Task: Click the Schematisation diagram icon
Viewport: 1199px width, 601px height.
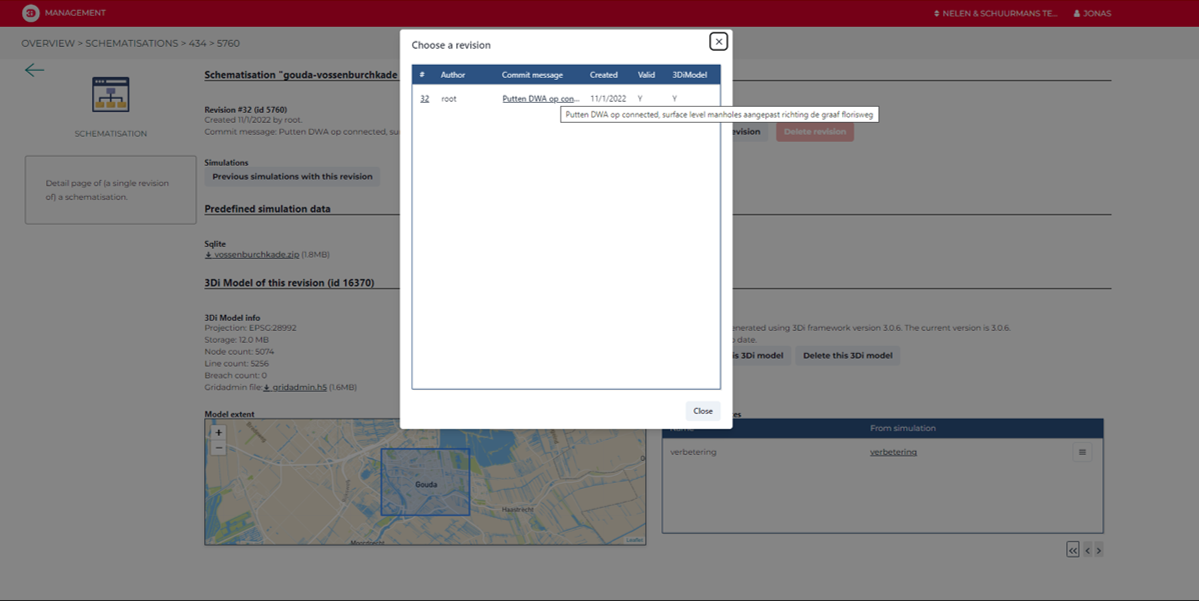Action: point(110,95)
